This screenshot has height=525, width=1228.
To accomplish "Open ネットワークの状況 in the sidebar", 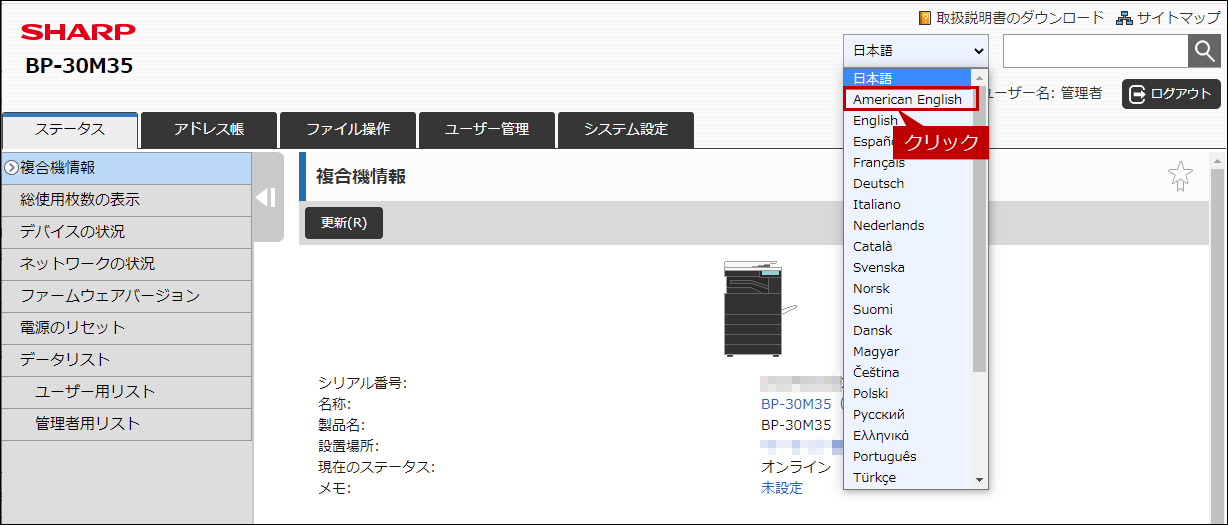I will tap(127, 264).
